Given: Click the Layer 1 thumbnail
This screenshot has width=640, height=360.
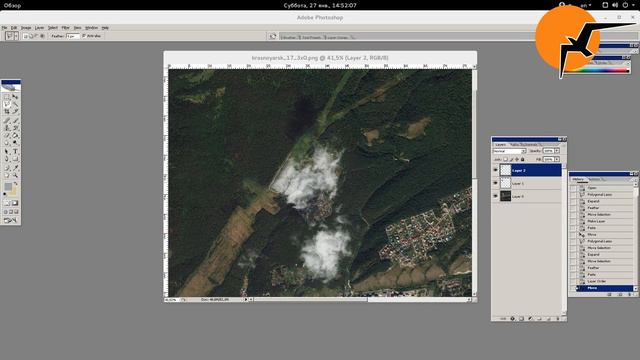Looking at the screenshot, I should pyautogui.click(x=505, y=183).
